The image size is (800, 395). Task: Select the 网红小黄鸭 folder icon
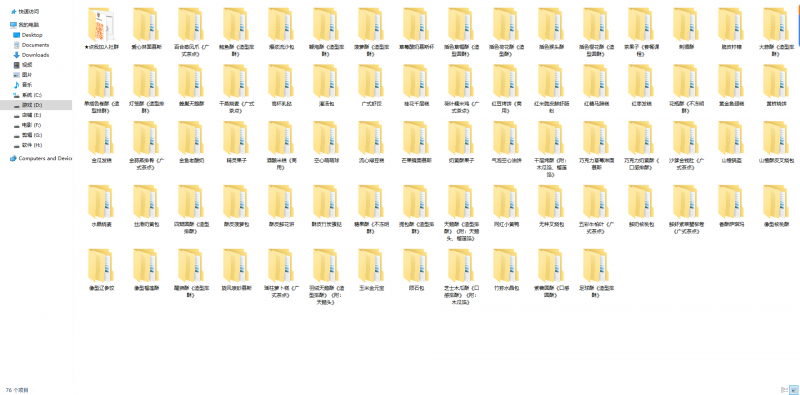506,202
